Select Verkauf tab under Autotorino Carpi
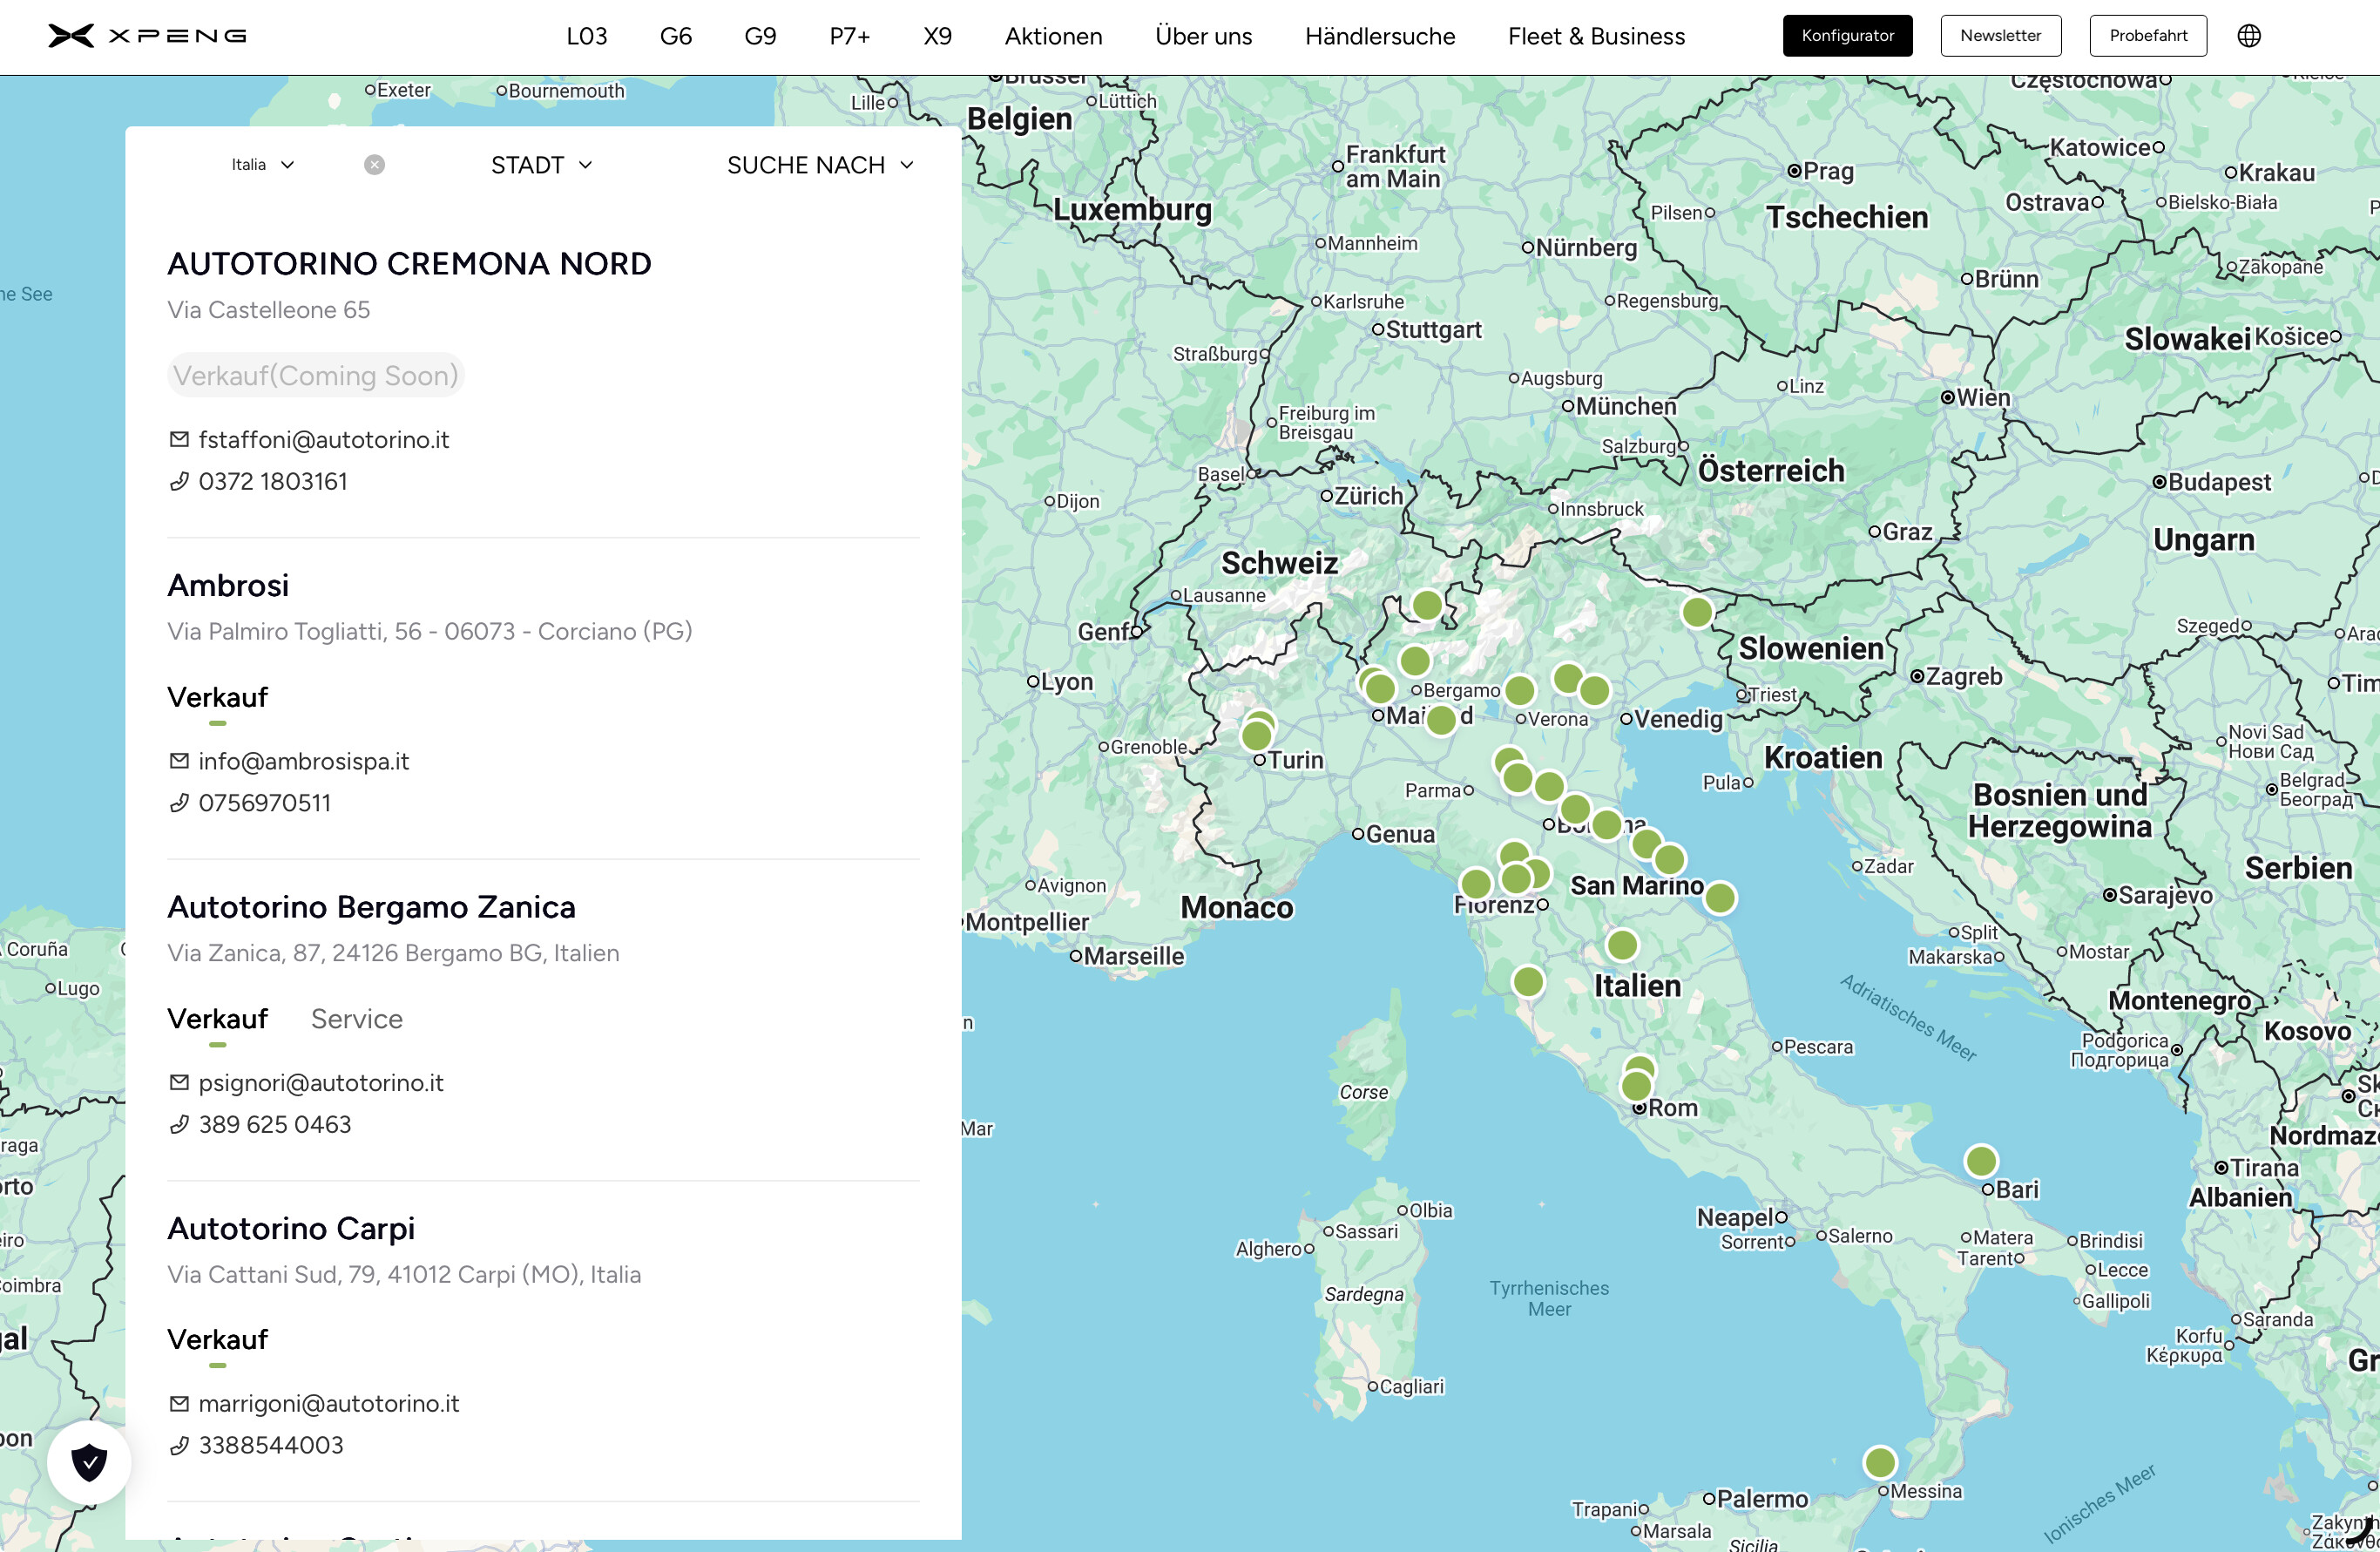The height and width of the screenshot is (1552, 2380). coord(218,1340)
